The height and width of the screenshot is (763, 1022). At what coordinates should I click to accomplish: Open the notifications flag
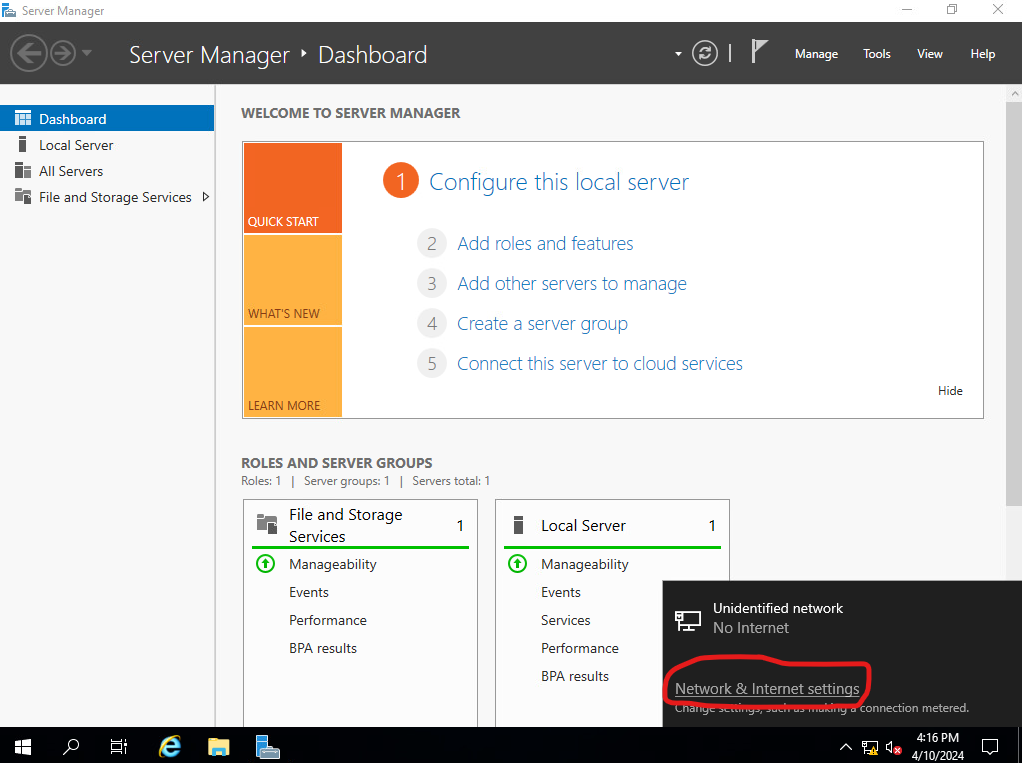click(x=759, y=52)
